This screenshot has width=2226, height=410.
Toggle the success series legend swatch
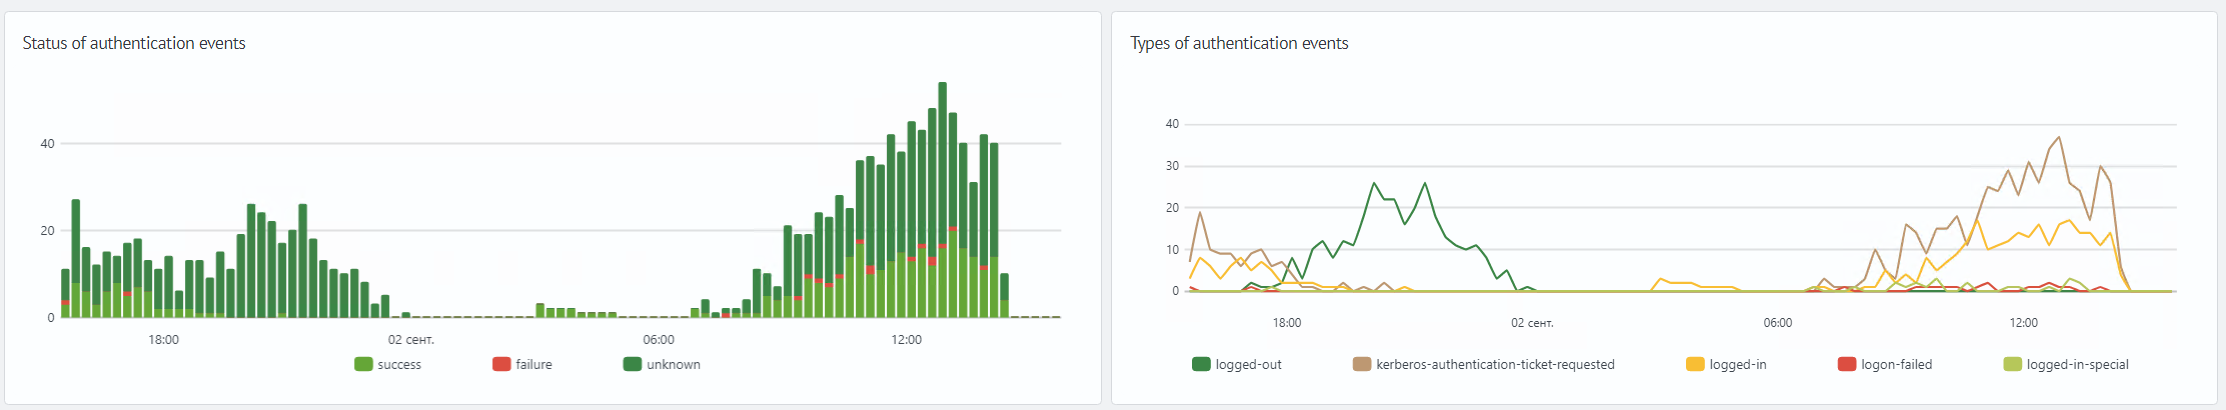coord(363,364)
